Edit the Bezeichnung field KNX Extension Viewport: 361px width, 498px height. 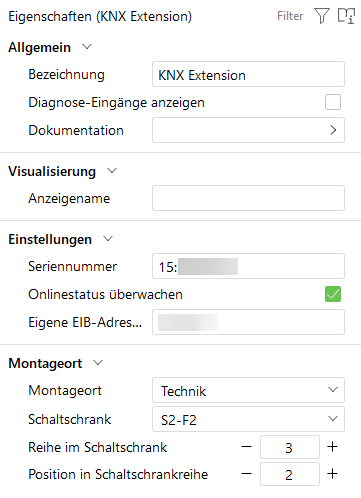[x=248, y=74]
